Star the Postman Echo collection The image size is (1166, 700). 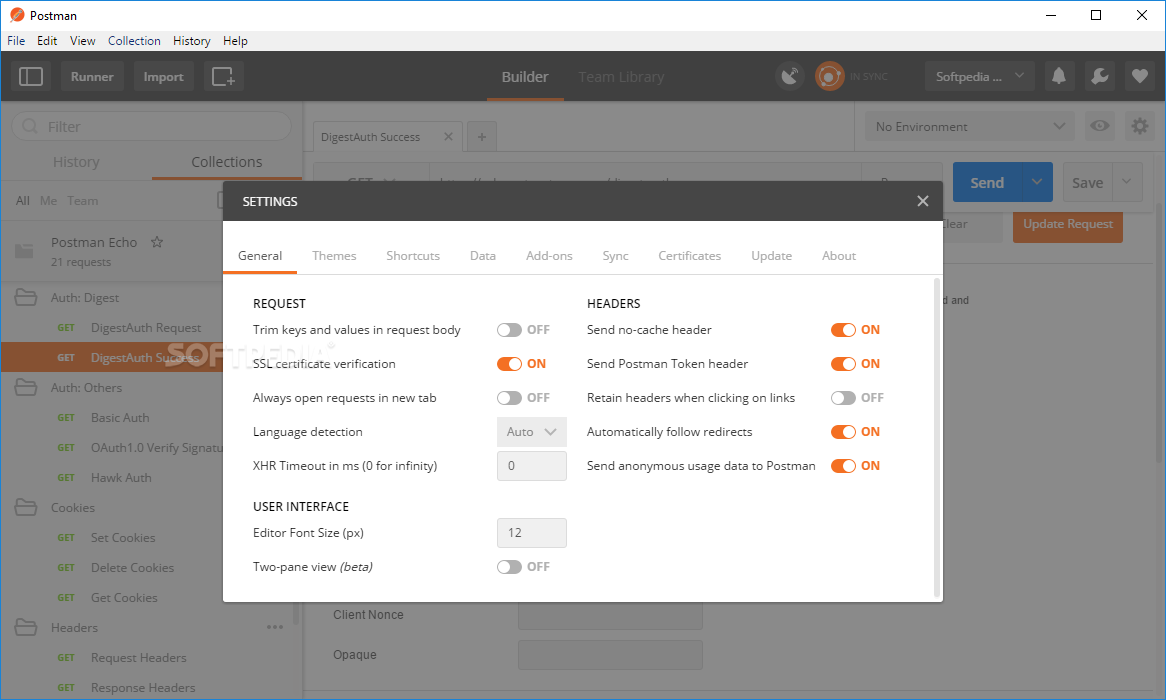pyautogui.click(x=157, y=242)
